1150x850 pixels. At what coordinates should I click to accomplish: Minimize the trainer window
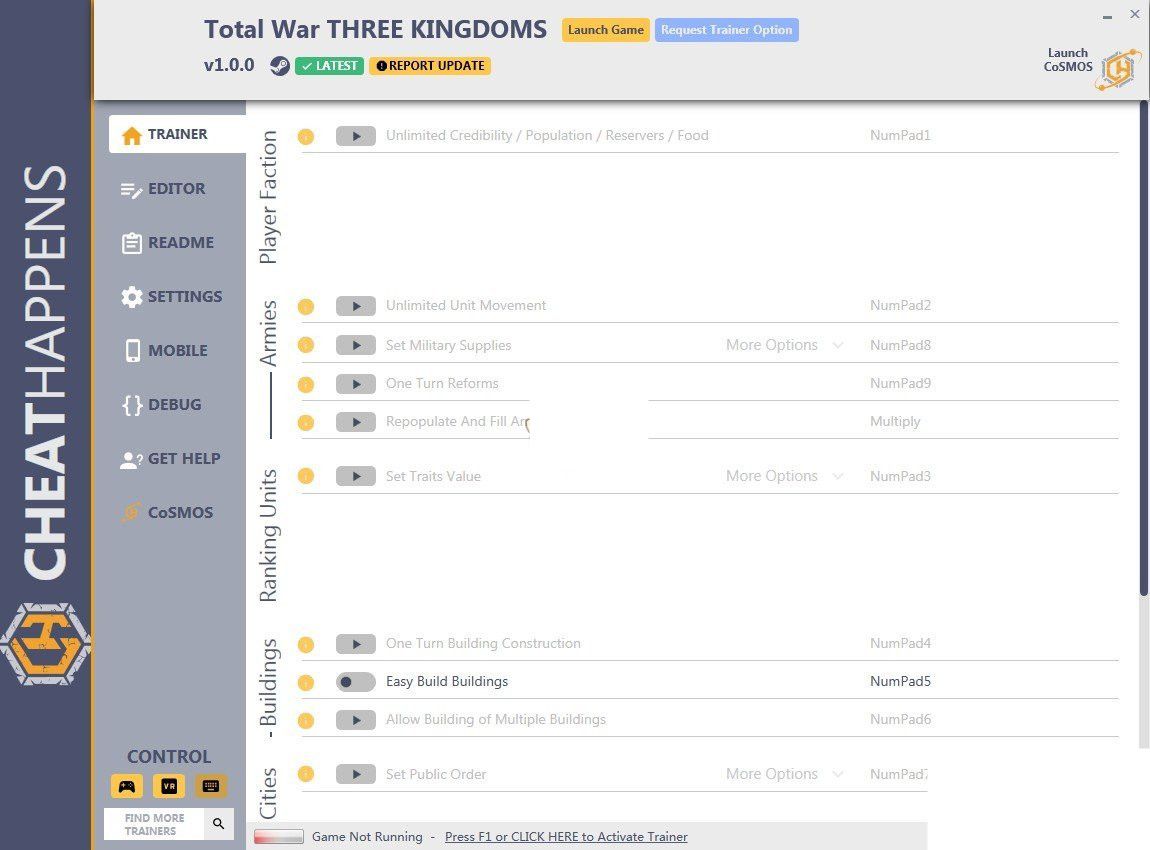pos(1107,16)
